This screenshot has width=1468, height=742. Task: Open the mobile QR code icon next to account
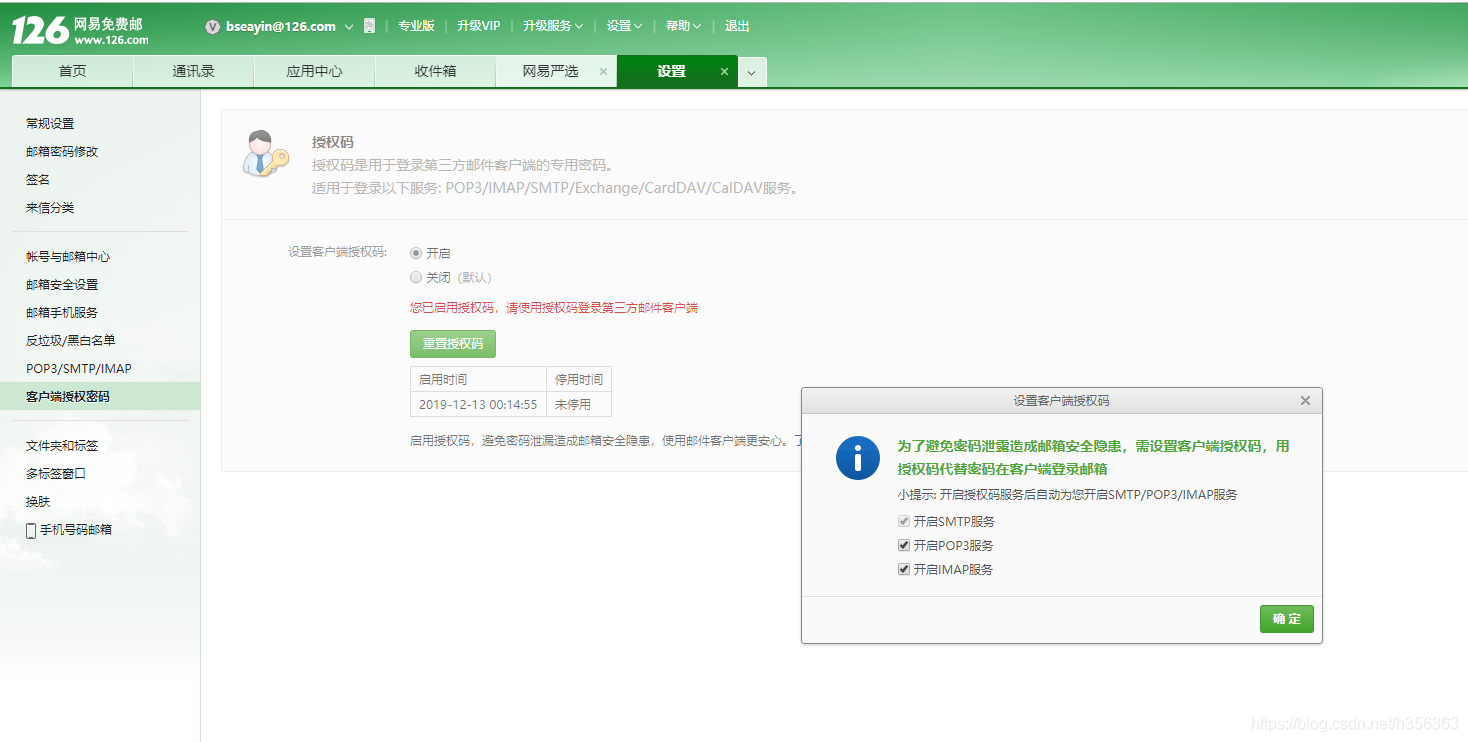pos(369,26)
